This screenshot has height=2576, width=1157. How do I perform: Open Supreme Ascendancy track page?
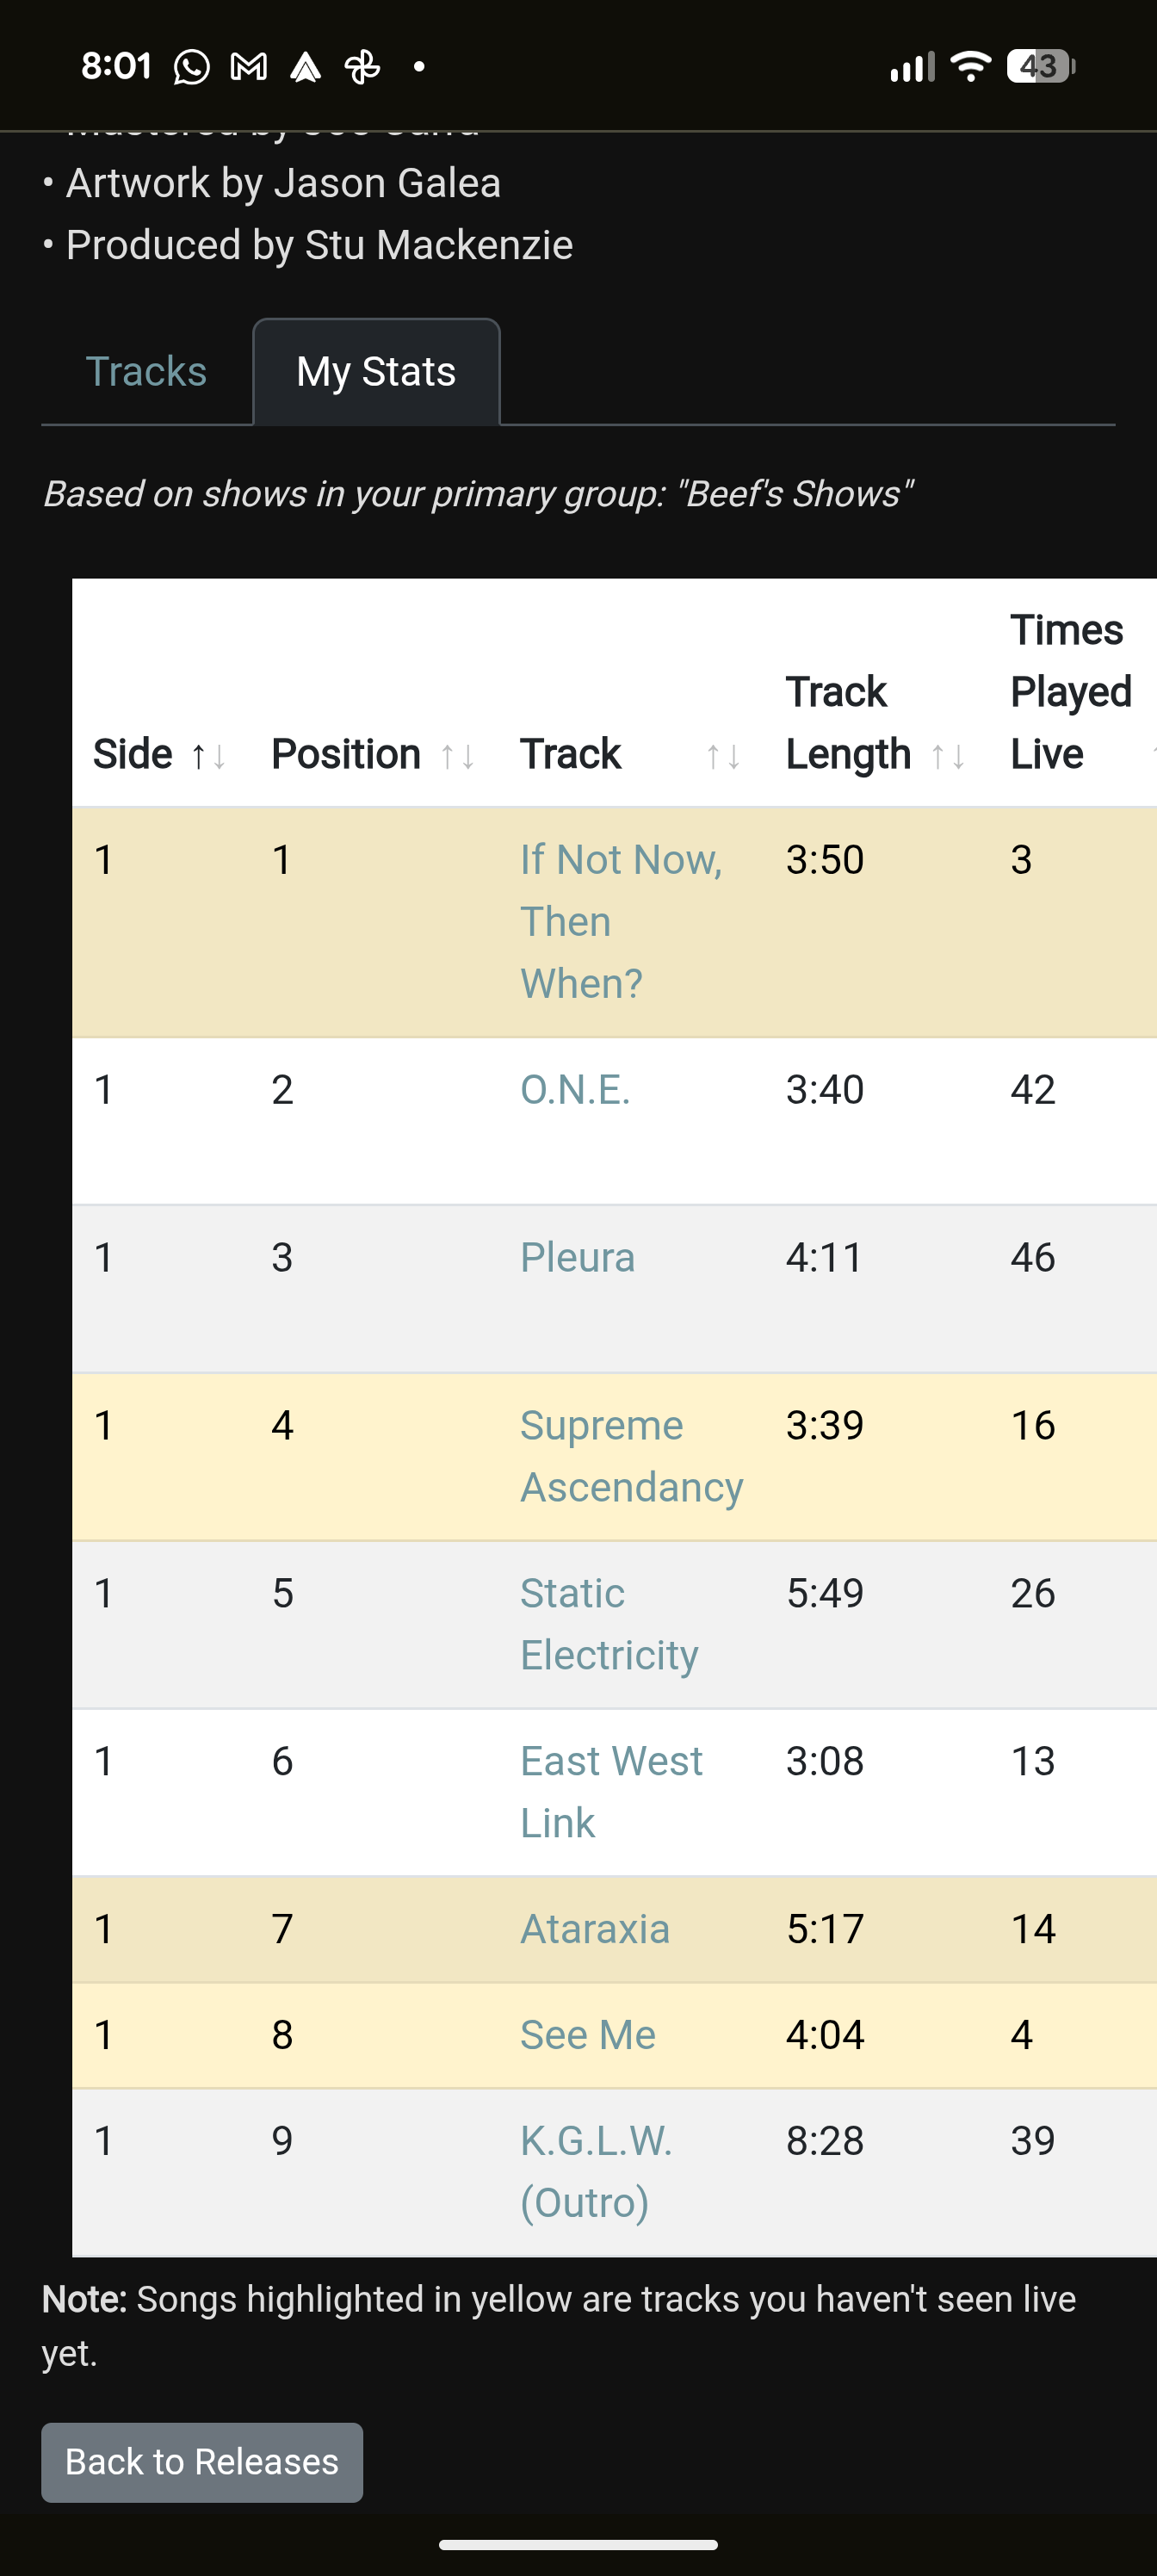(630, 1456)
